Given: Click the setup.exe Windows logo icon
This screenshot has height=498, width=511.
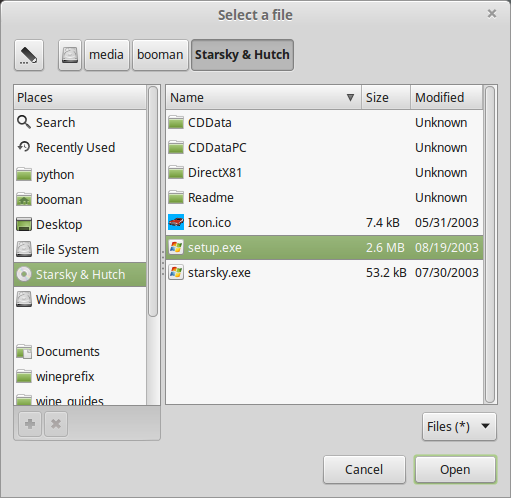Looking at the screenshot, I should (x=176, y=247).
